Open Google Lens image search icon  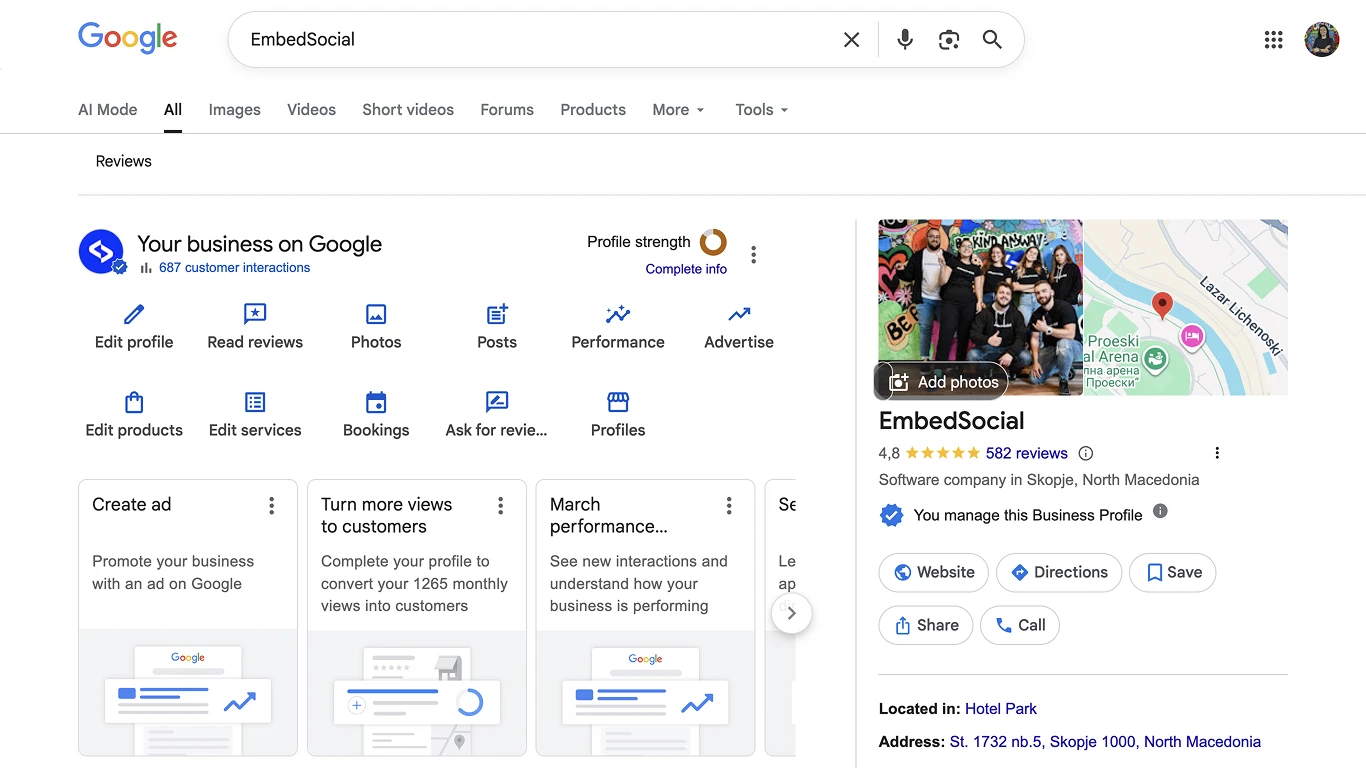pyautogui.click(x=948, y=39)
